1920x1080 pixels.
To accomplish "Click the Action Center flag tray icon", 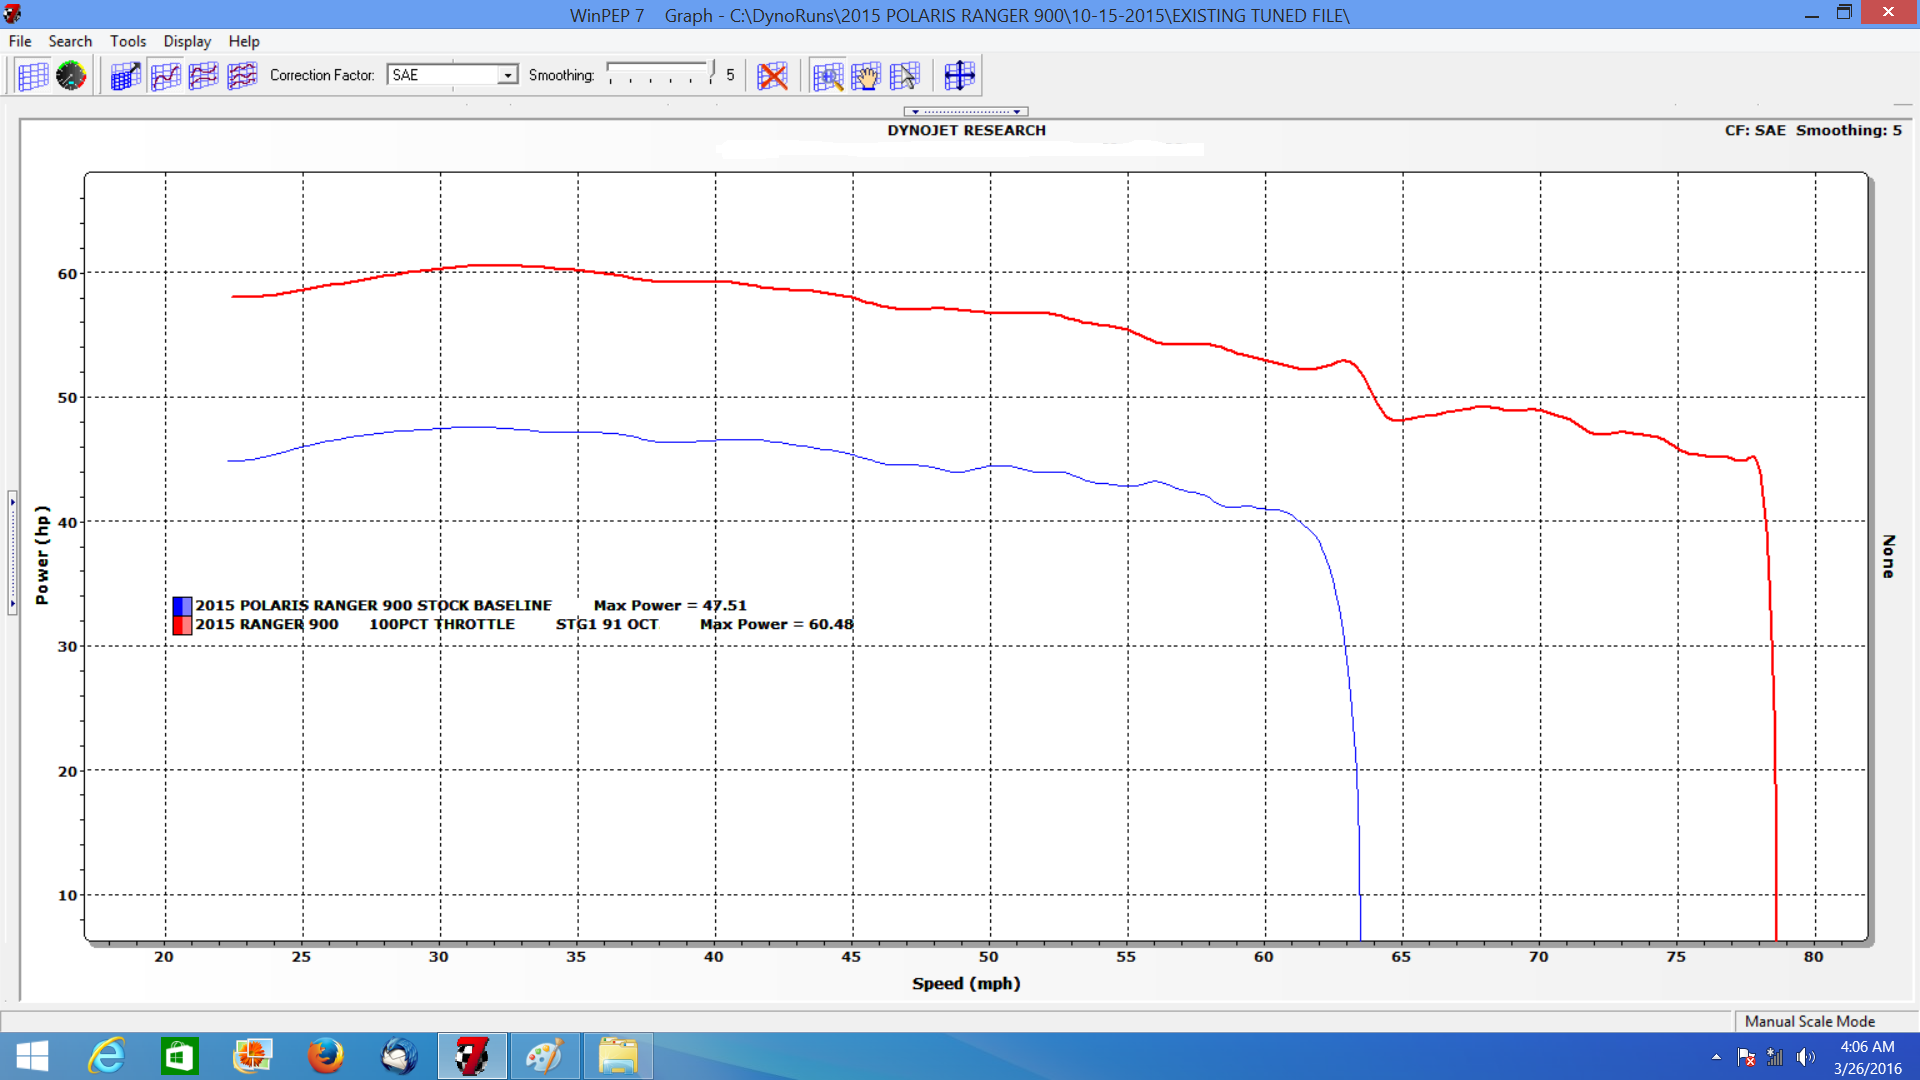I will [x=1747, y=1057].
